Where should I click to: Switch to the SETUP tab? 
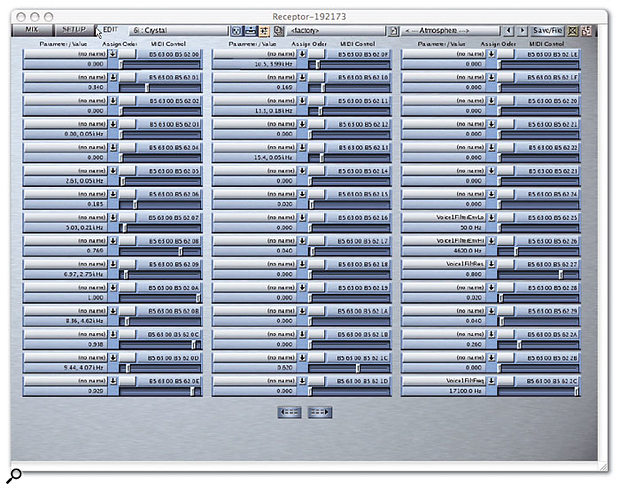coord(74,30)
